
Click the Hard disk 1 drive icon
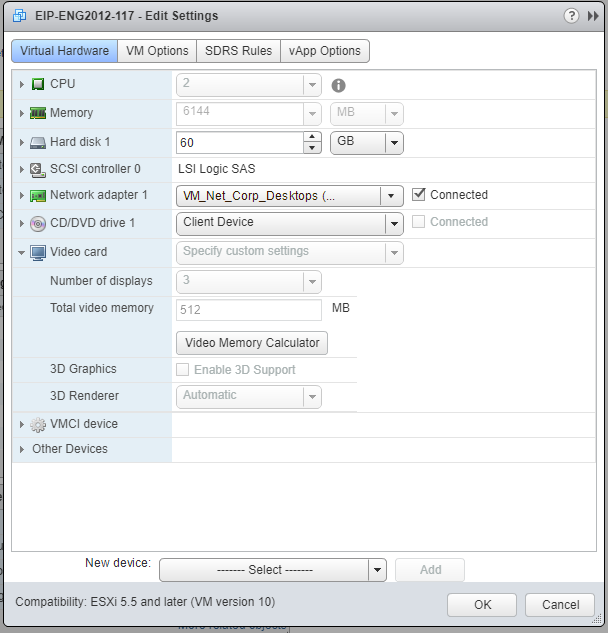(38, 143)
